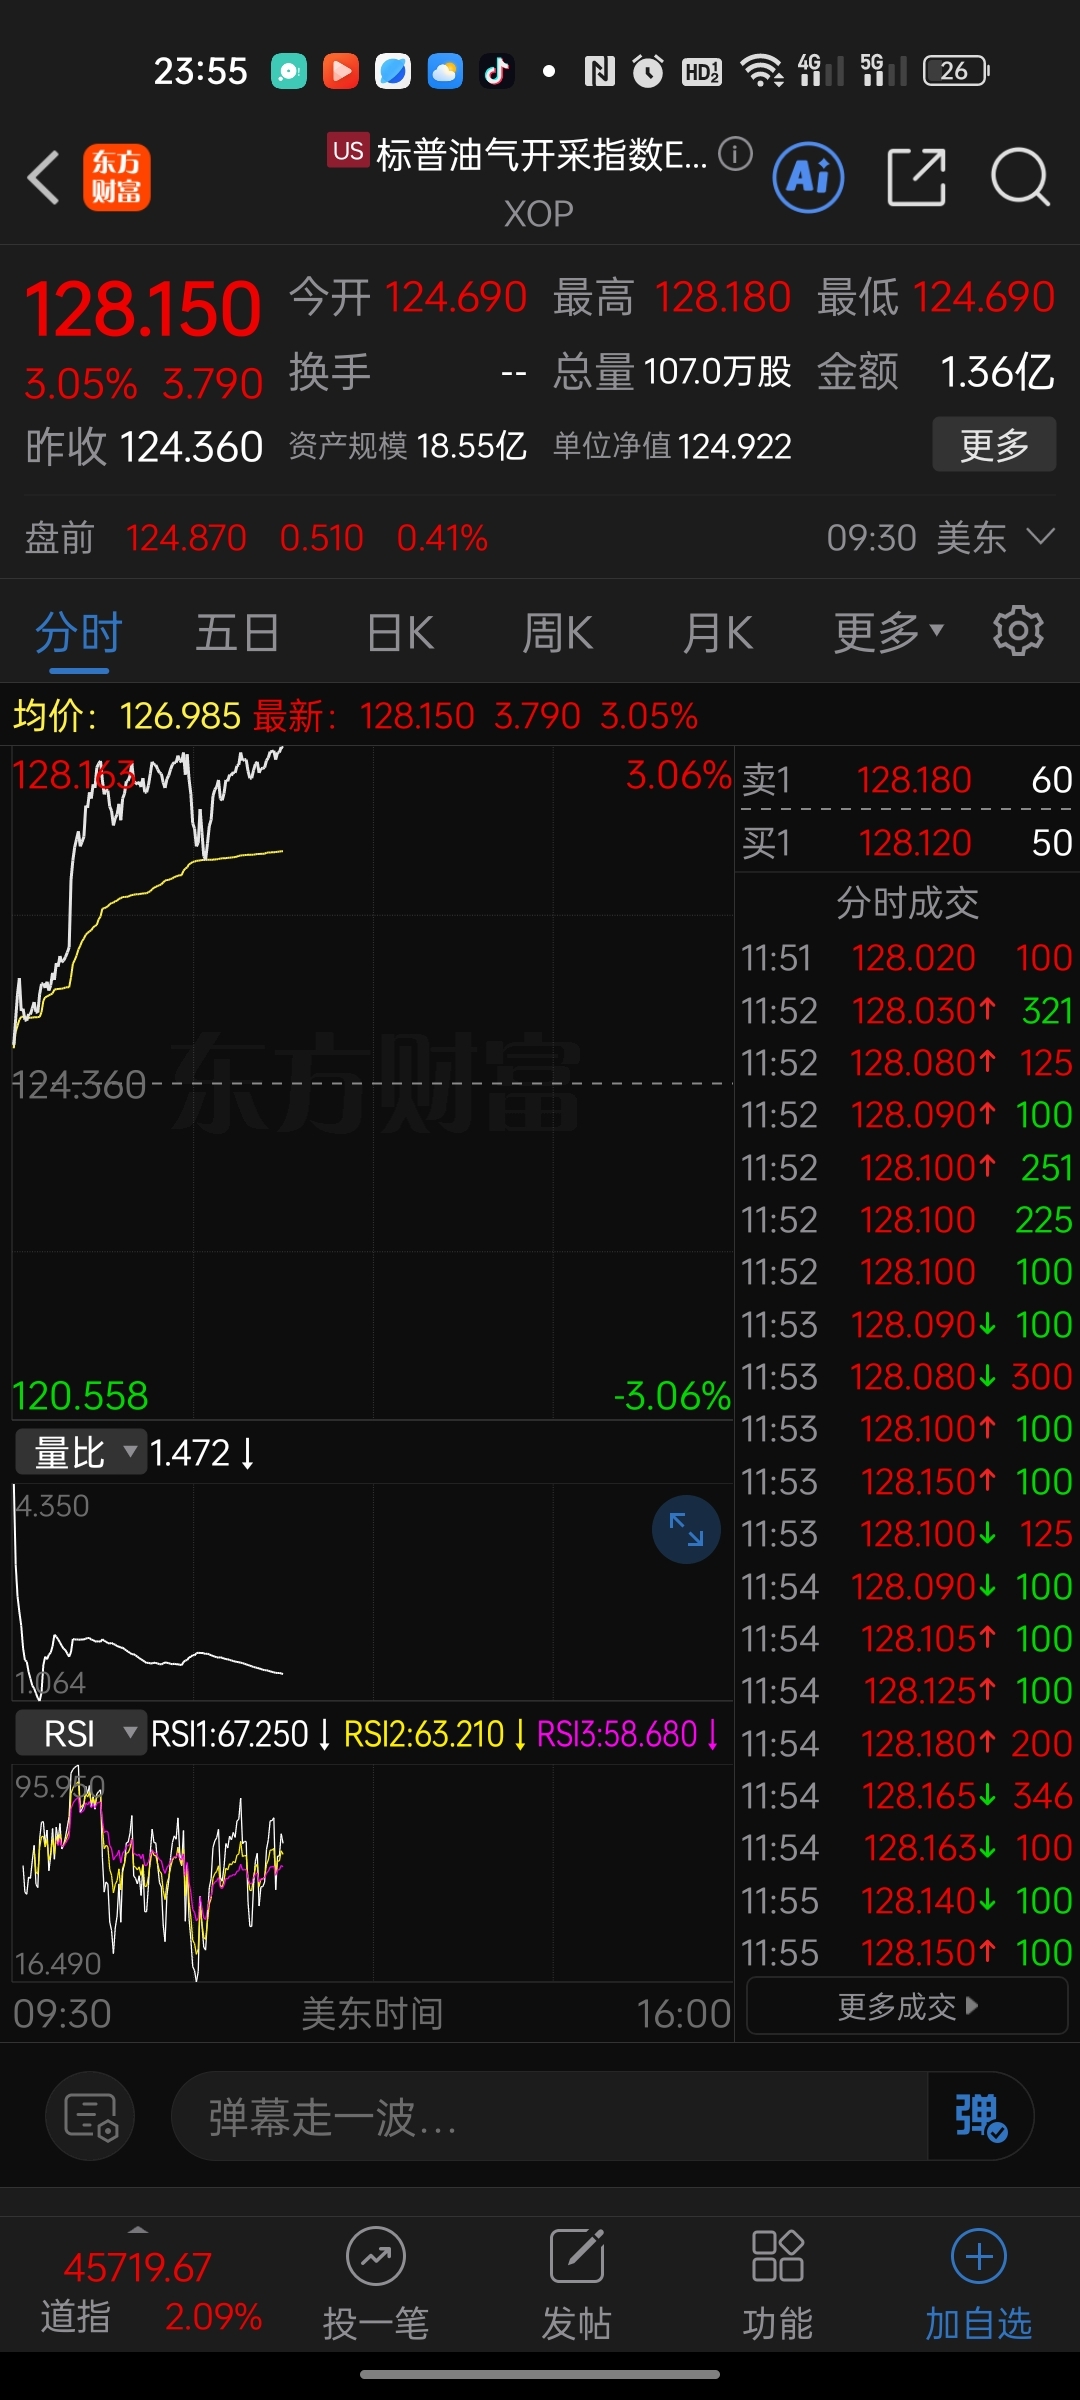Open the 东方财富 orange logo
This screenshot has width=1080, height=2400.
click(117, 178)
